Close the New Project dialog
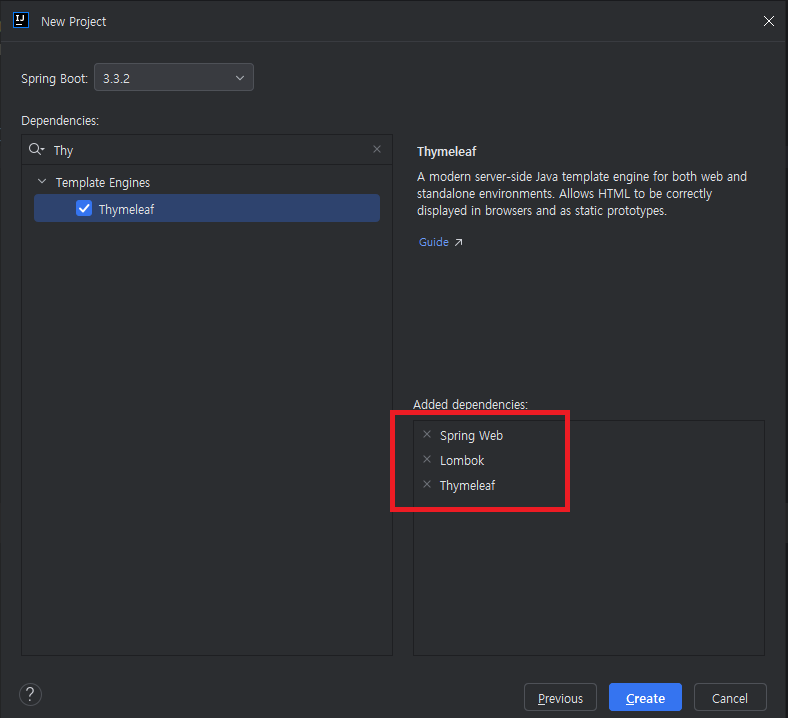The width and height of the screenshot is (788, 718). point(768,21)
